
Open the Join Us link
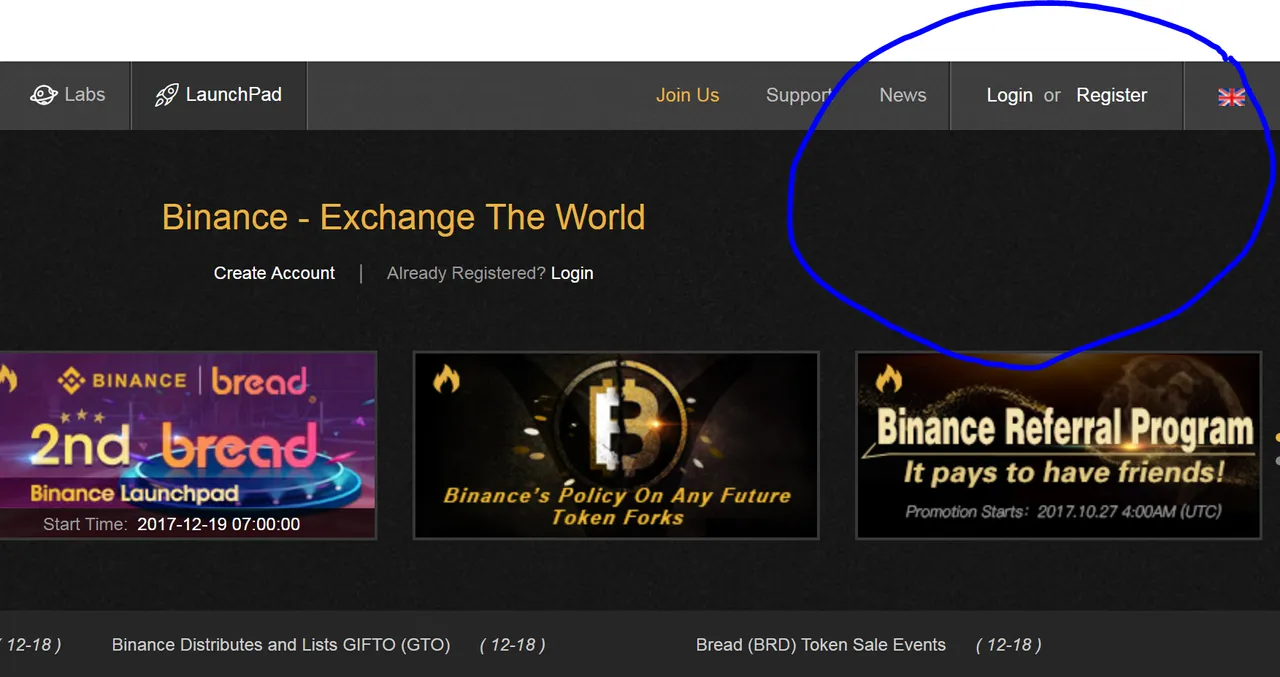687,95
